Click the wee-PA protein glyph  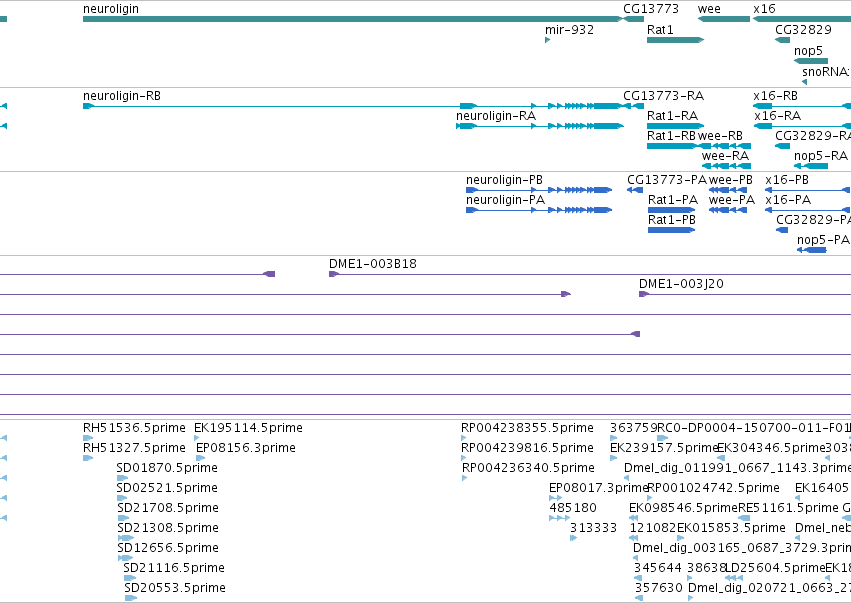(728, 210)
